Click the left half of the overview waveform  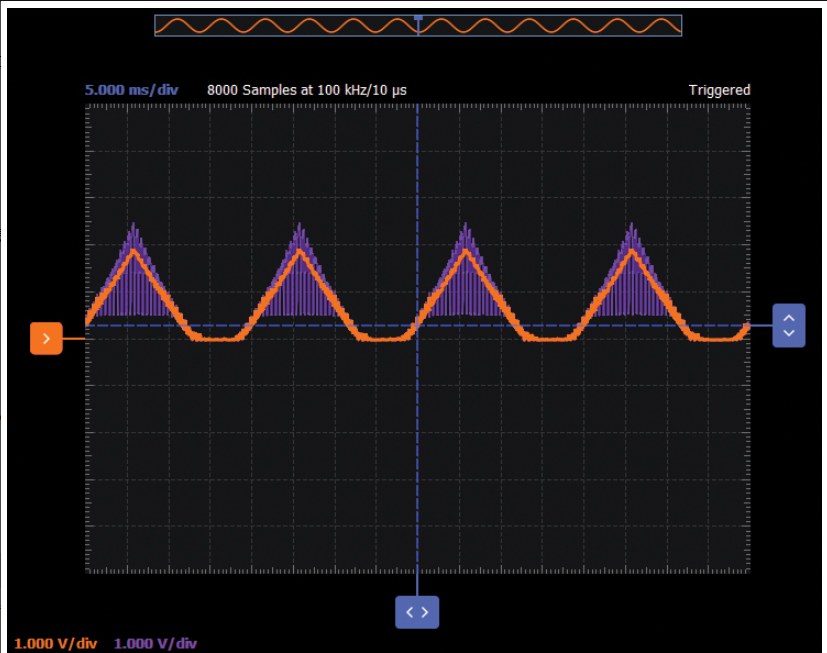[x=285, y=26]
